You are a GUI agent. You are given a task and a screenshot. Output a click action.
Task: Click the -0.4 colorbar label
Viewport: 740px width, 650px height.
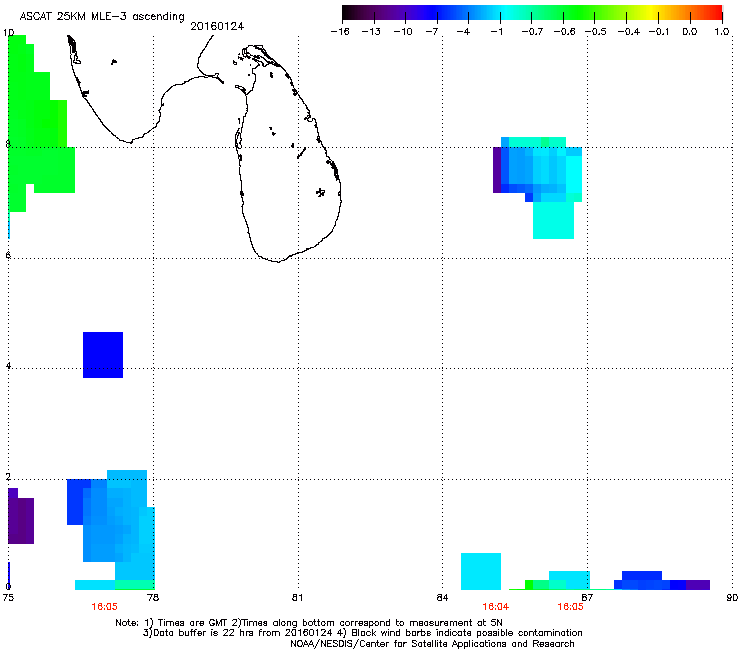pos(629,32)
